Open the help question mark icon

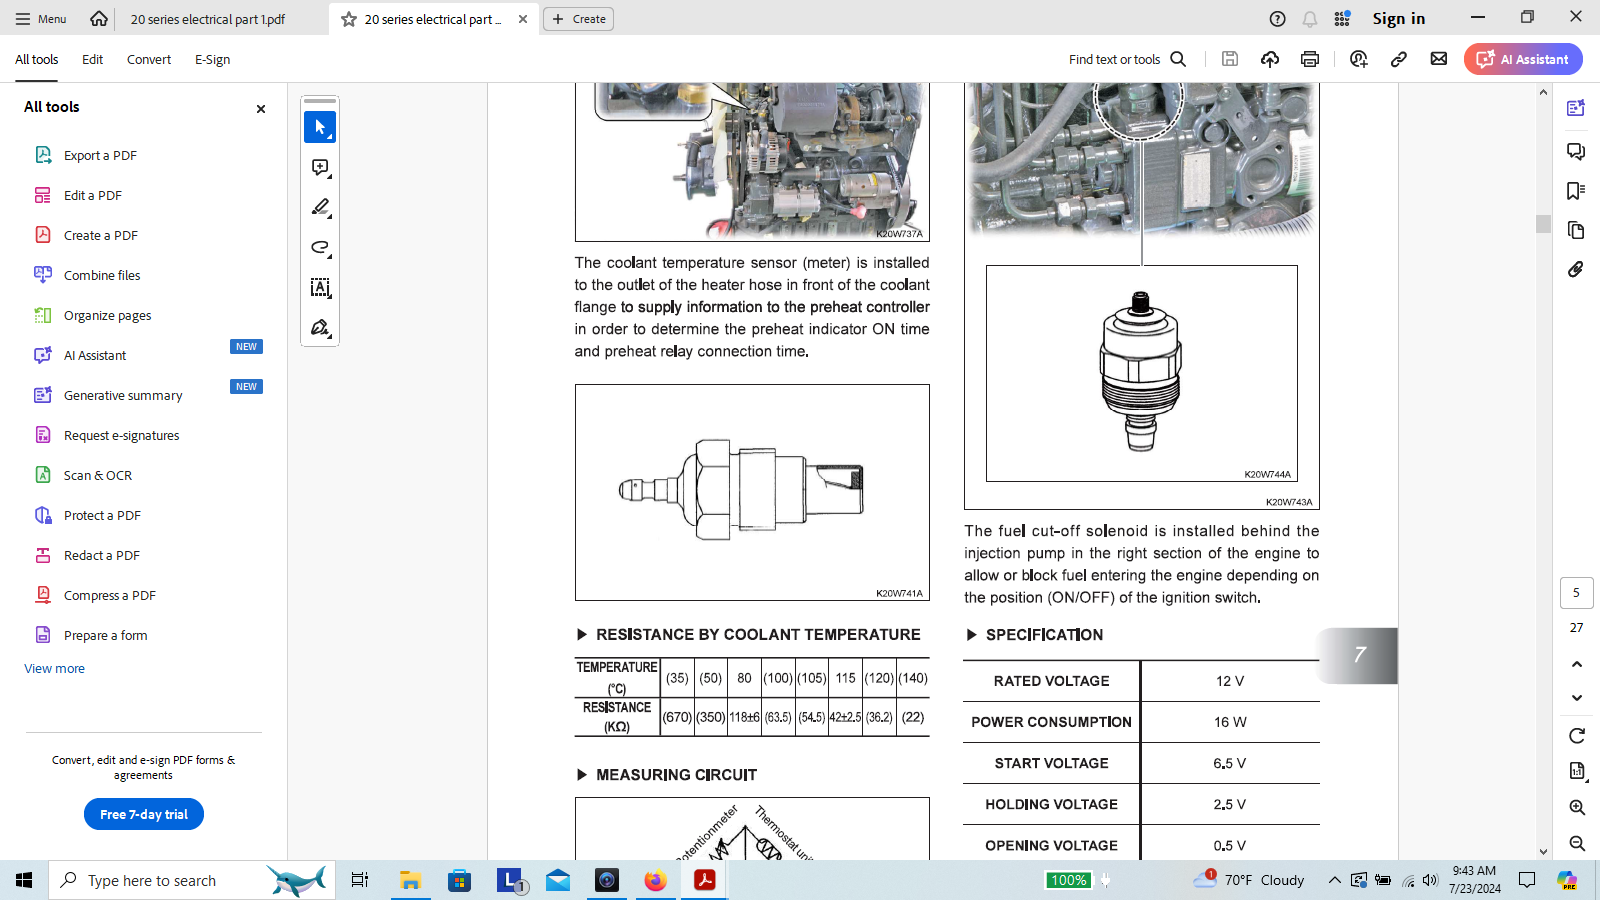[1277, 18]
